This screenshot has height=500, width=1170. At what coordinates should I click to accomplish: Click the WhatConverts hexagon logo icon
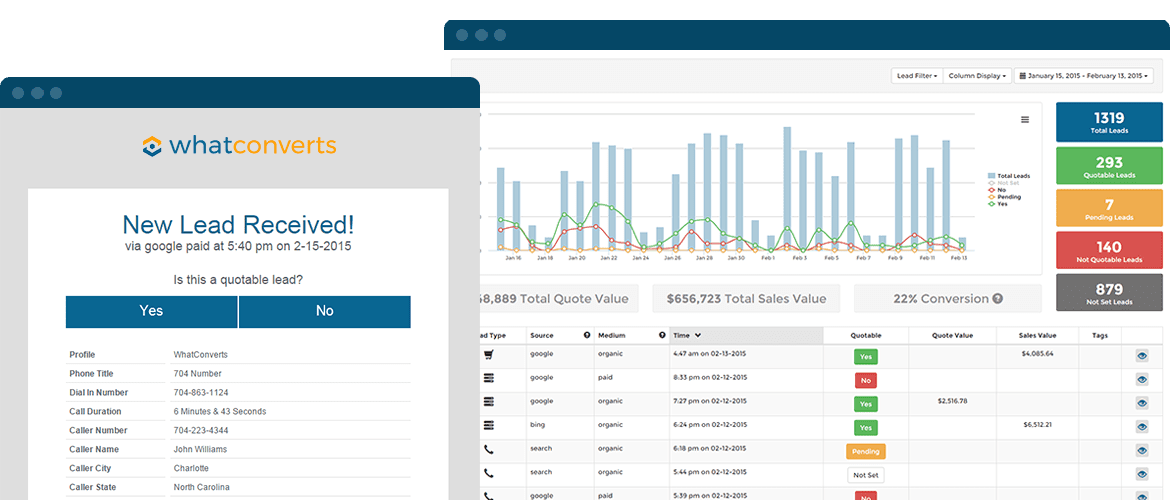(152, 146)
